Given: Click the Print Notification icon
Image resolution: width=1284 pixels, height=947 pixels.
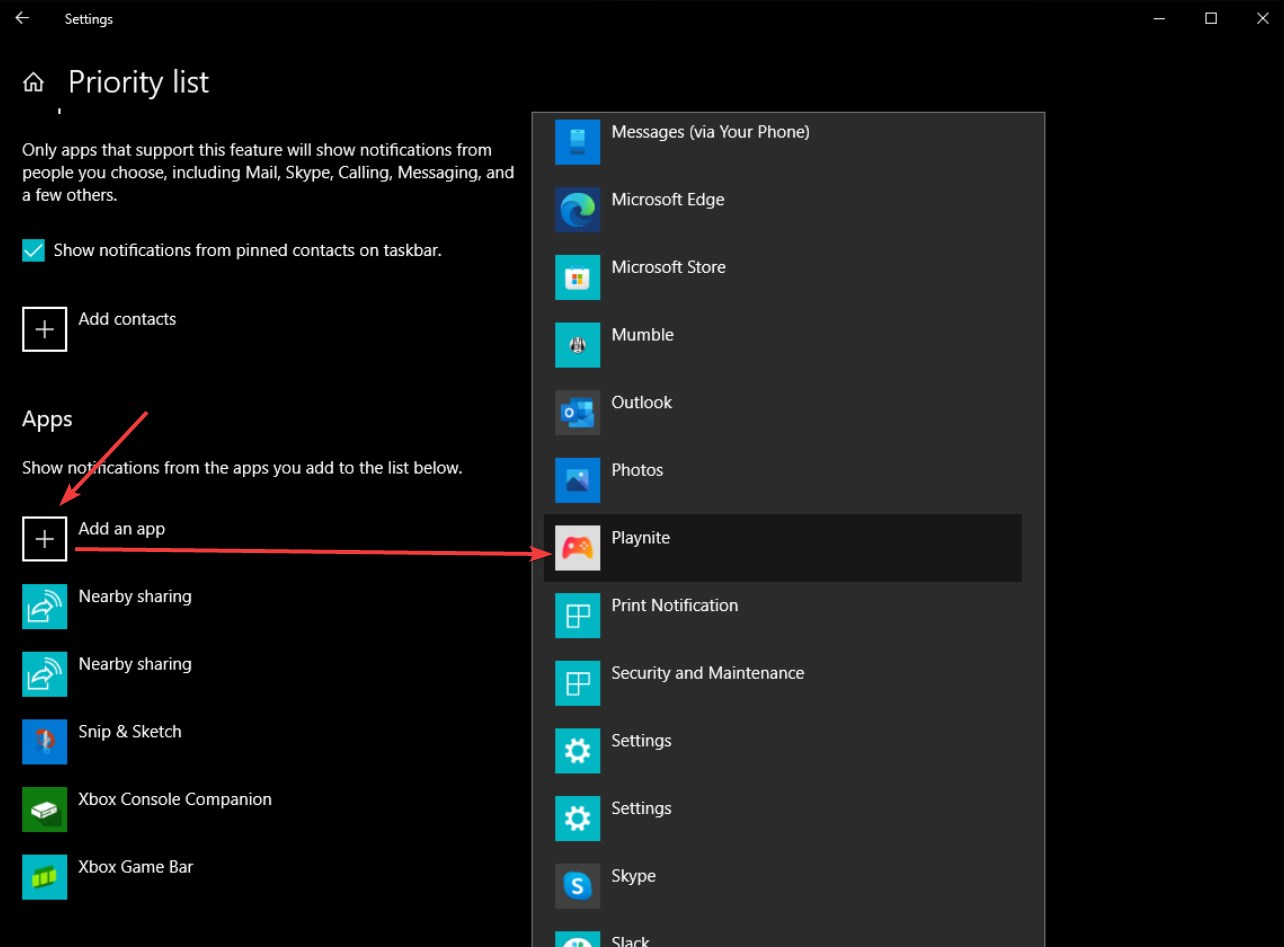Looking at the screenshot, I should [578, 616].
